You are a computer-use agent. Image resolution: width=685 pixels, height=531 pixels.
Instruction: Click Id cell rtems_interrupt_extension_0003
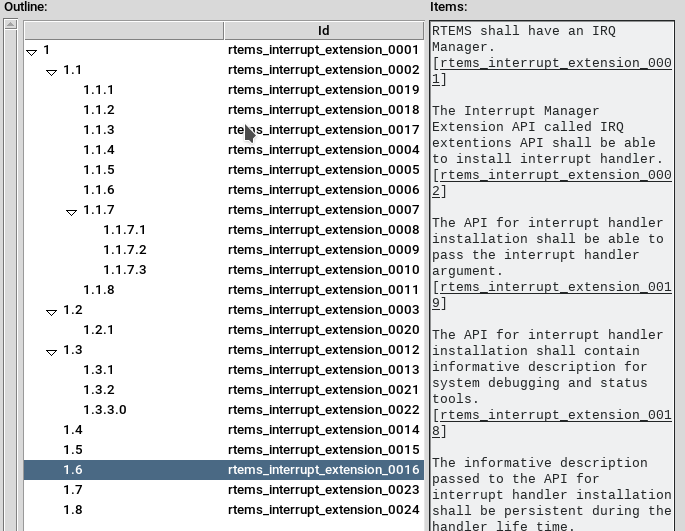click(x=324, y=310)
